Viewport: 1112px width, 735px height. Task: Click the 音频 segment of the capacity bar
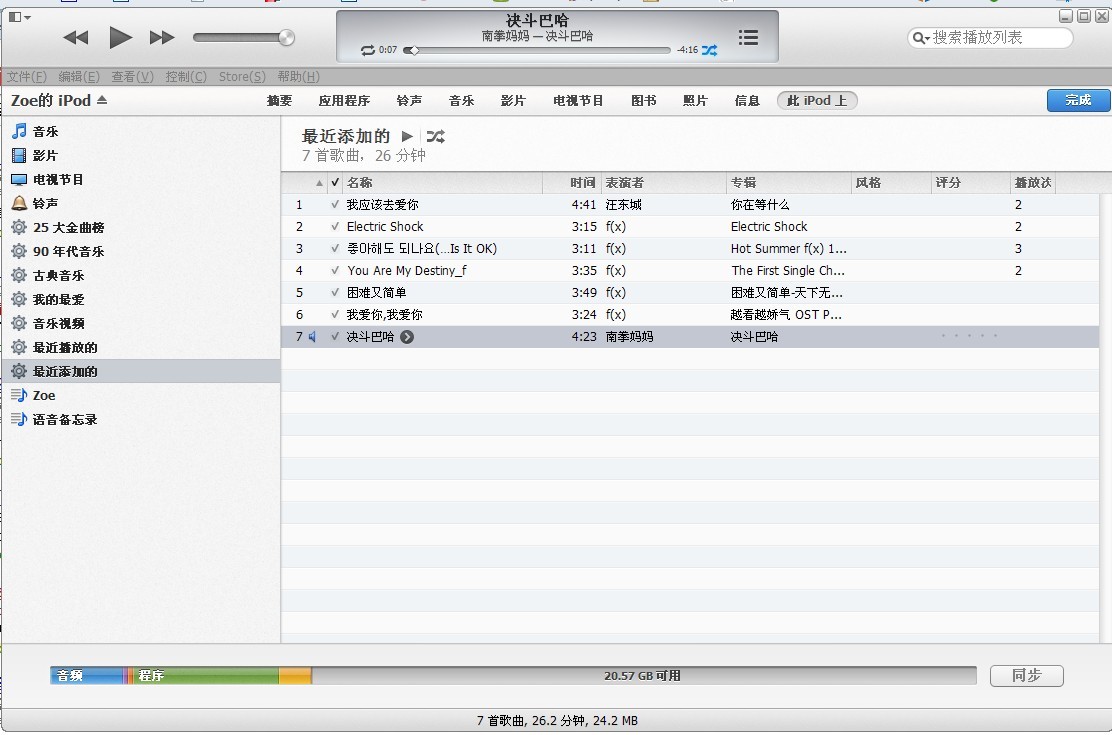[x=87, y=675]
